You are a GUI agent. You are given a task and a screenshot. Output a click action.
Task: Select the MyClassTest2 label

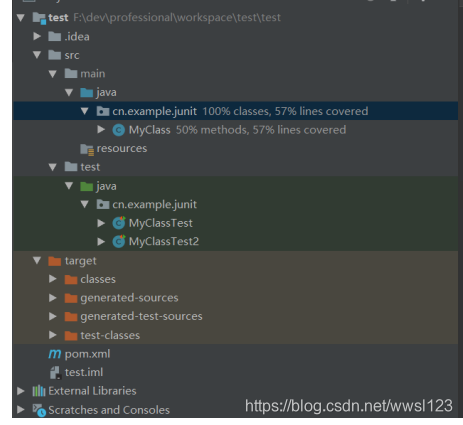164,241
